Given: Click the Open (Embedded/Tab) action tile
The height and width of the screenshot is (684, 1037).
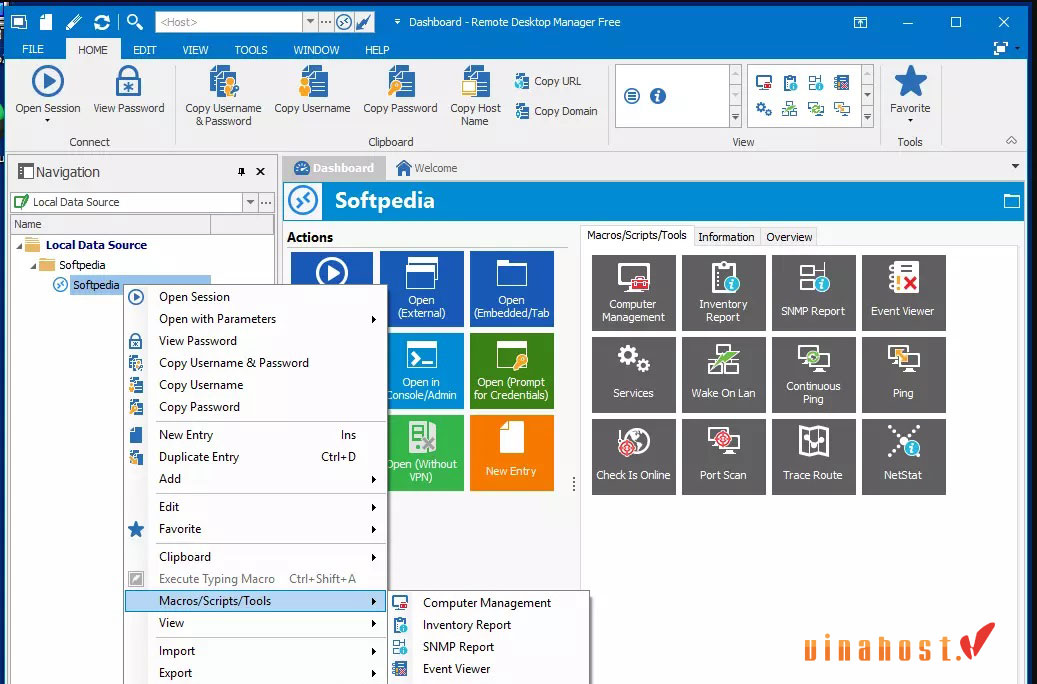Looking at the screenshot, I should 512,289.
